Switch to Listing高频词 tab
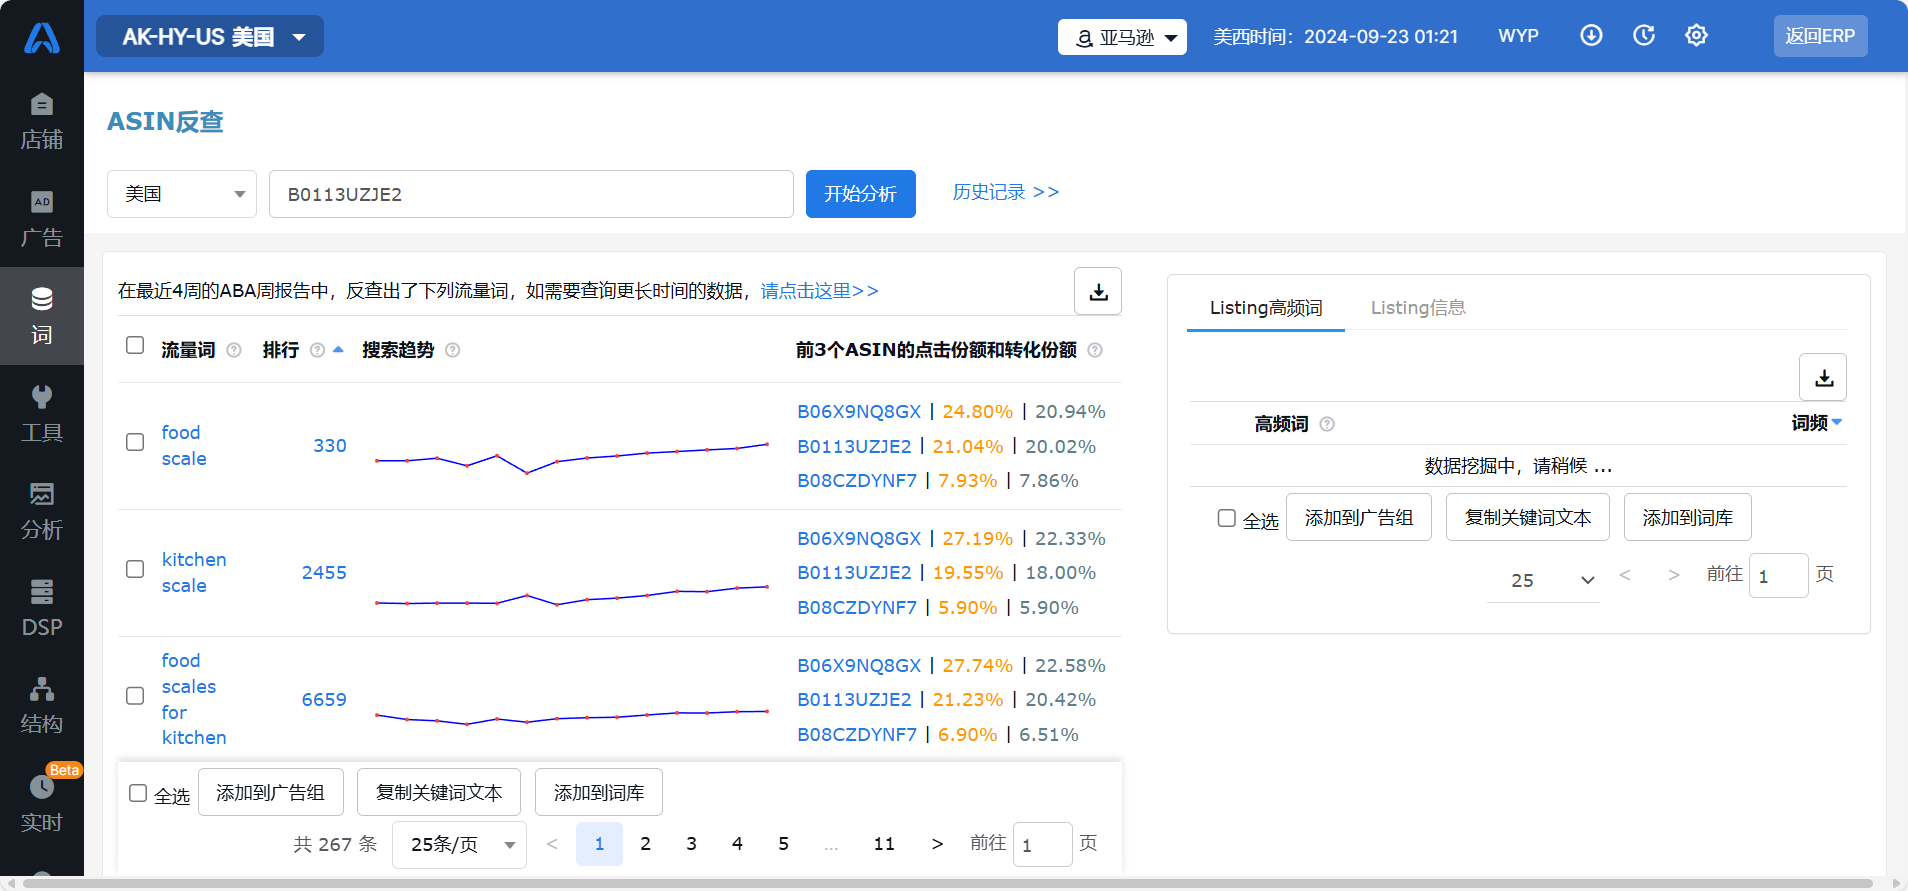The height and width of the screenshot is (891, 1908). pyautogui.click(x=1266, y=308)
